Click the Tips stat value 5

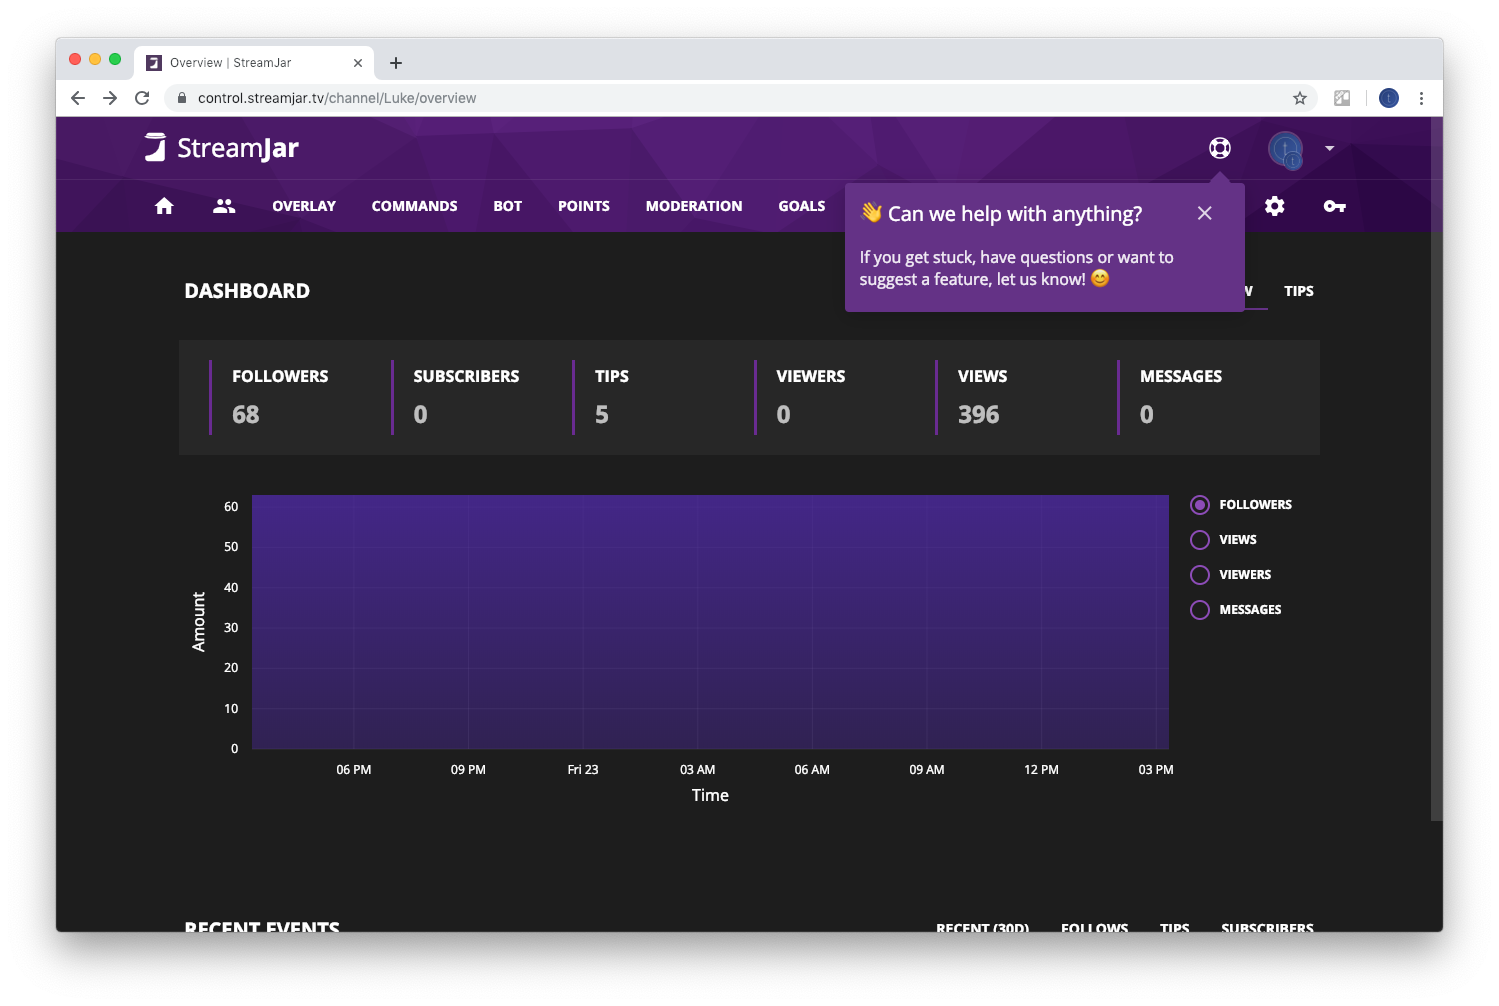(602, 415)
